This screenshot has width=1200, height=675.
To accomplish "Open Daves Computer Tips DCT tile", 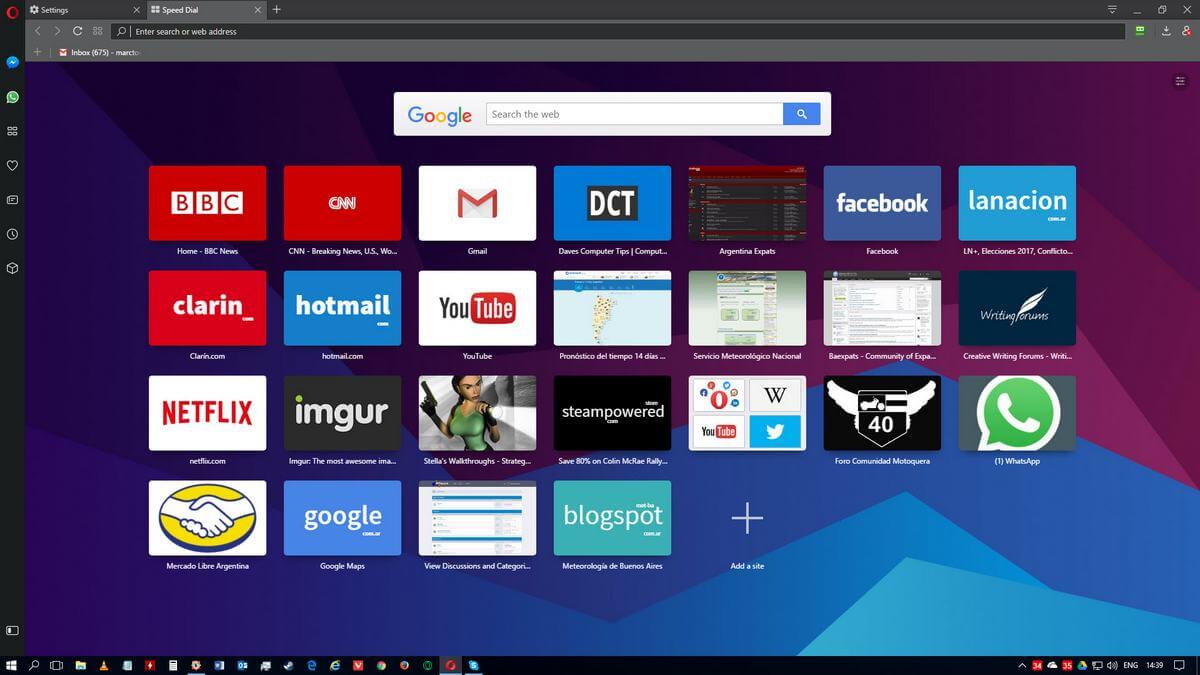I will point(612,203).
